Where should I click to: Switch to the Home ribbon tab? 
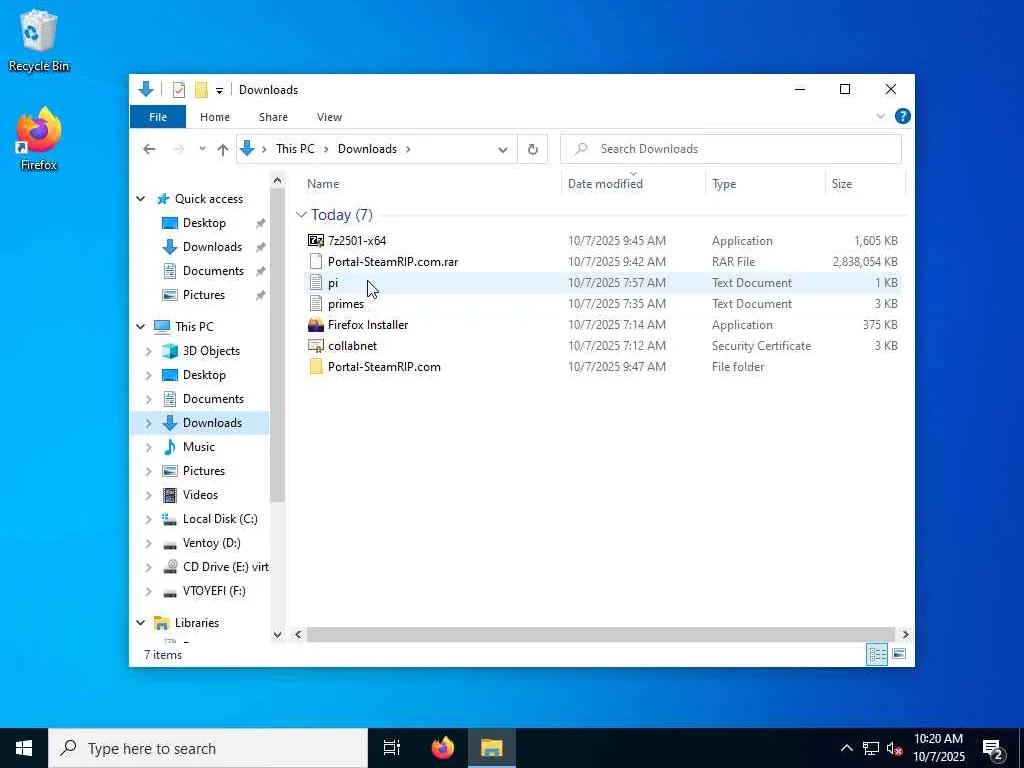(x=215, y=117)
